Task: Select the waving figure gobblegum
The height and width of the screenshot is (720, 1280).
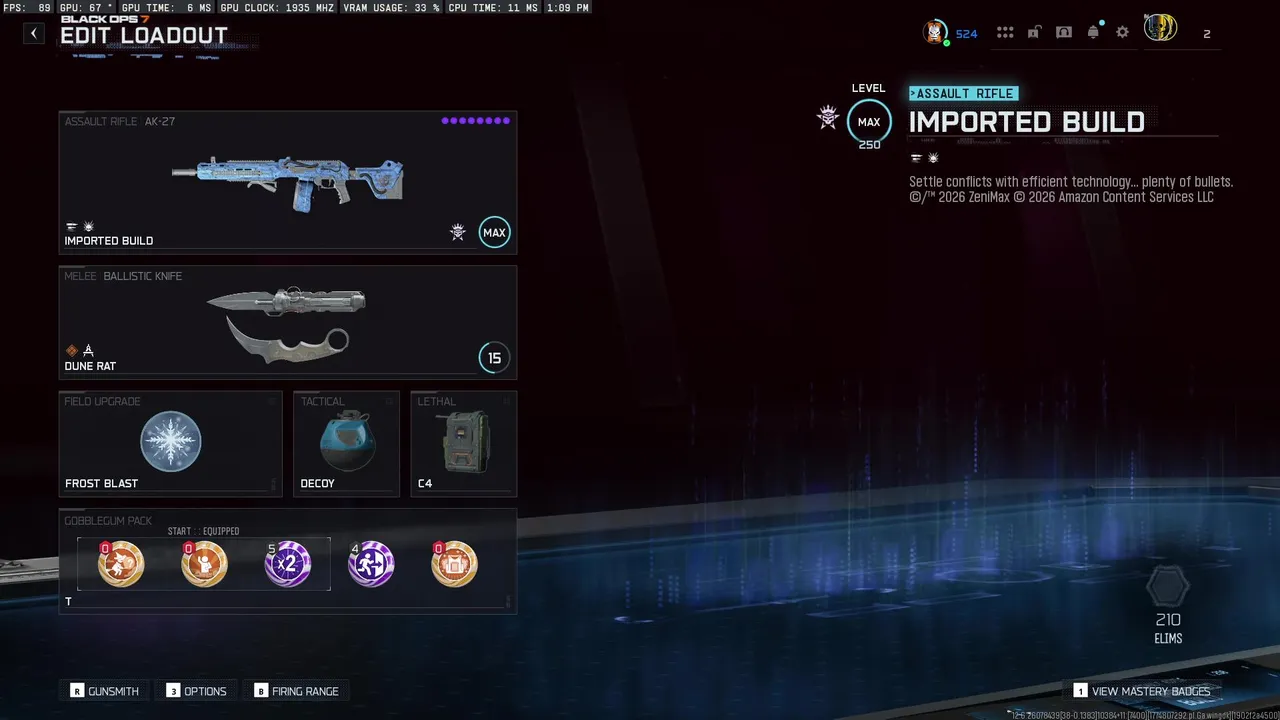Action: (204, 564)
